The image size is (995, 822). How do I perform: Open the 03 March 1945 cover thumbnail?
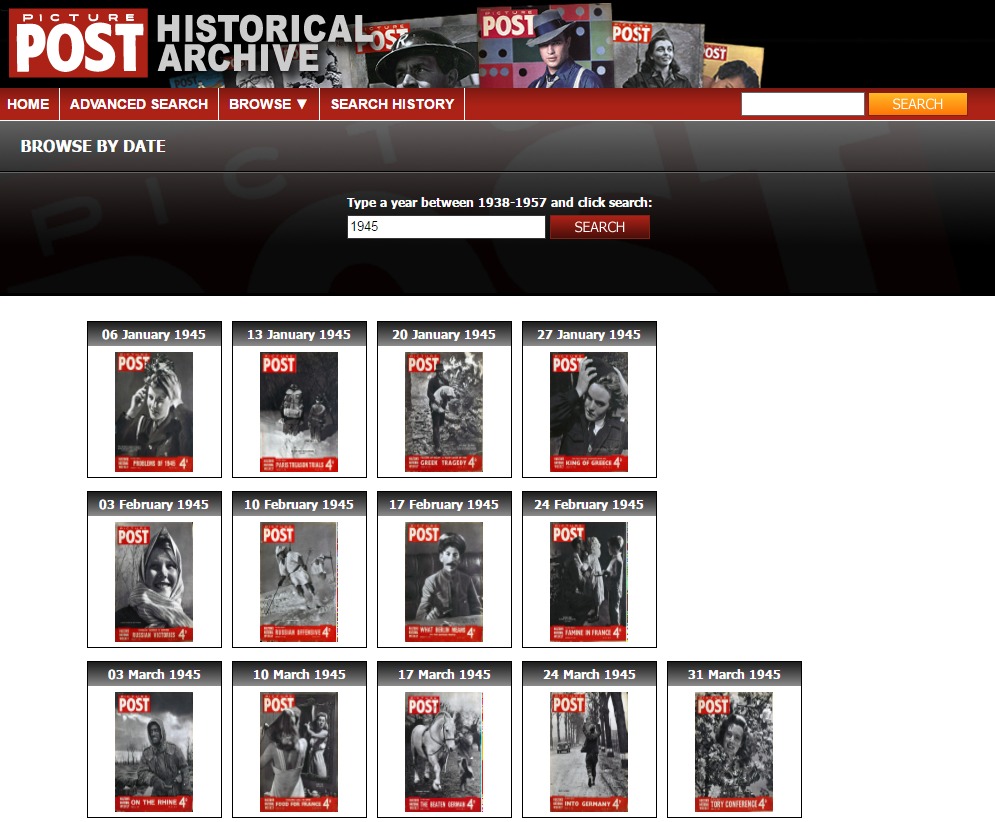(154, 752)
